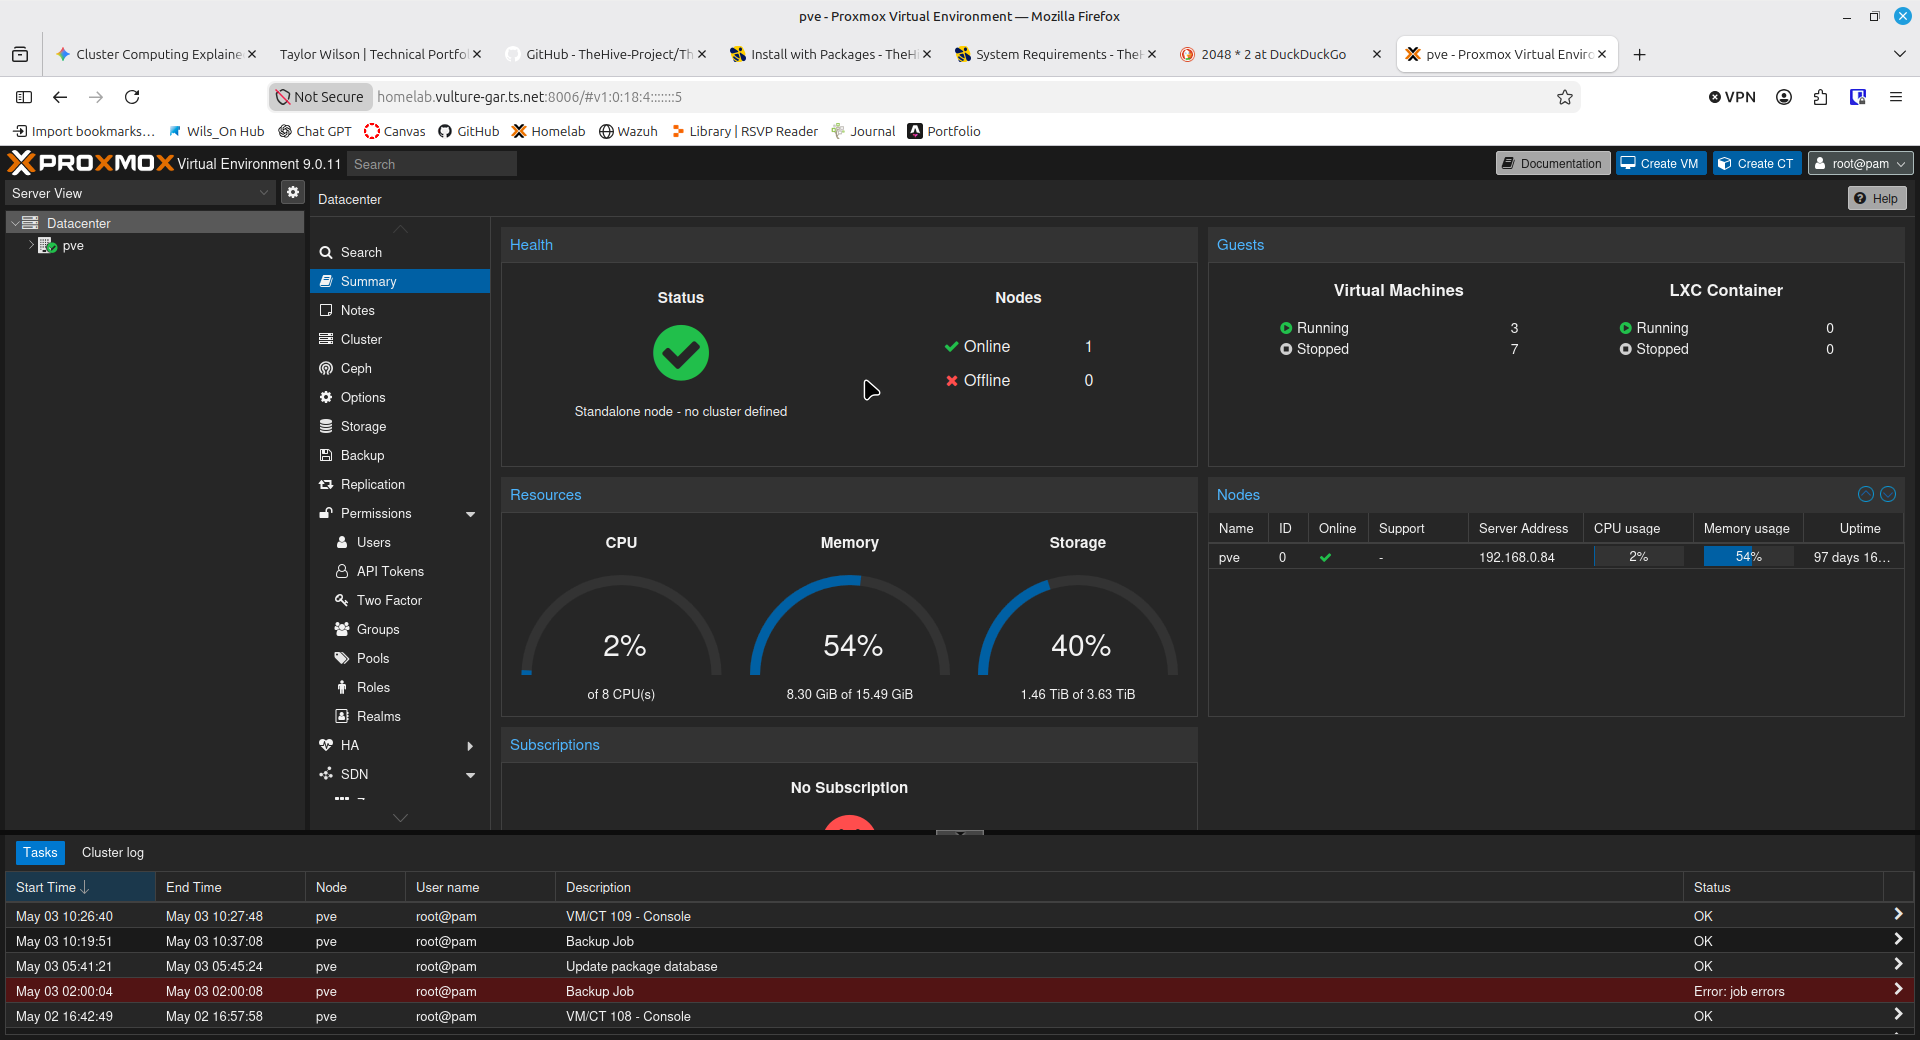Bookmark this page with the star icon
Viewport: 1920px width, 1040px height.
(1565, 97)
